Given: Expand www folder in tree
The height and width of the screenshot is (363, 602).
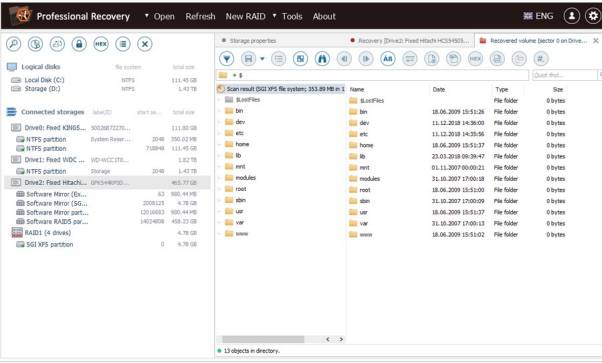Looking at the screenshot, I should [220, 234].
